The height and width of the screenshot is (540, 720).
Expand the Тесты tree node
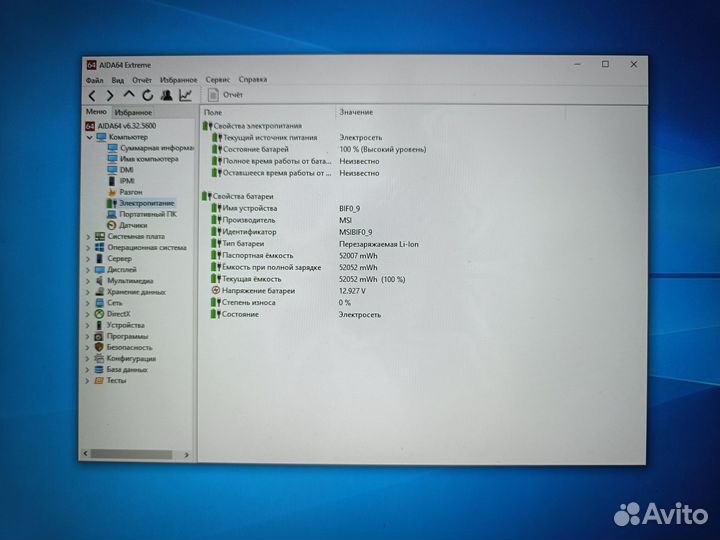pyautogui.click(x=88, y=380)
